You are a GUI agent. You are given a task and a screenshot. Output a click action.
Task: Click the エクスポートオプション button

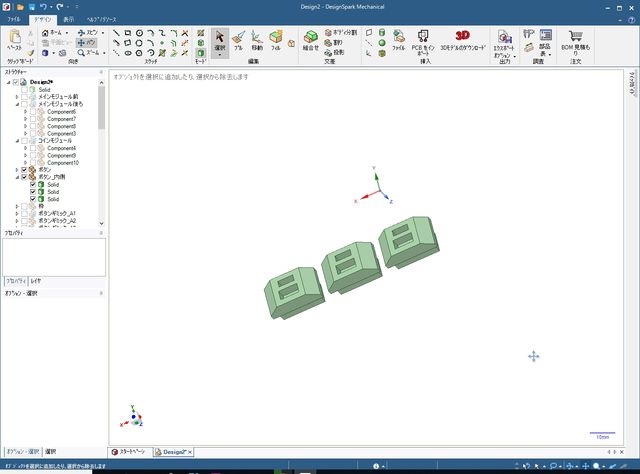click(x=504, y=44)
